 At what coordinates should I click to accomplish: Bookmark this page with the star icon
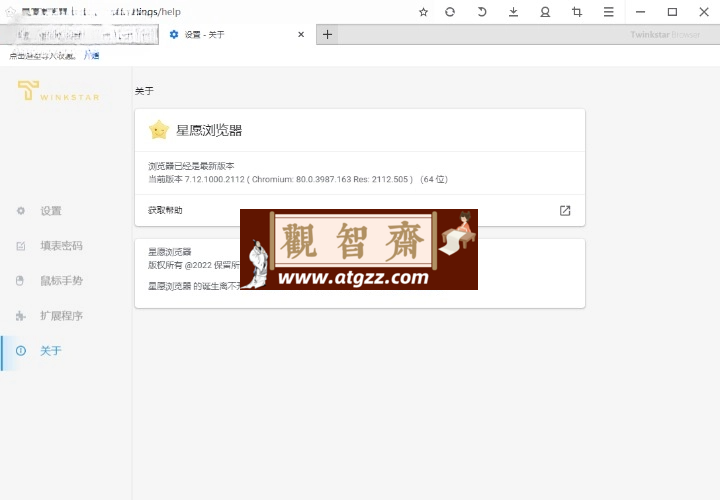coord(423,12)
